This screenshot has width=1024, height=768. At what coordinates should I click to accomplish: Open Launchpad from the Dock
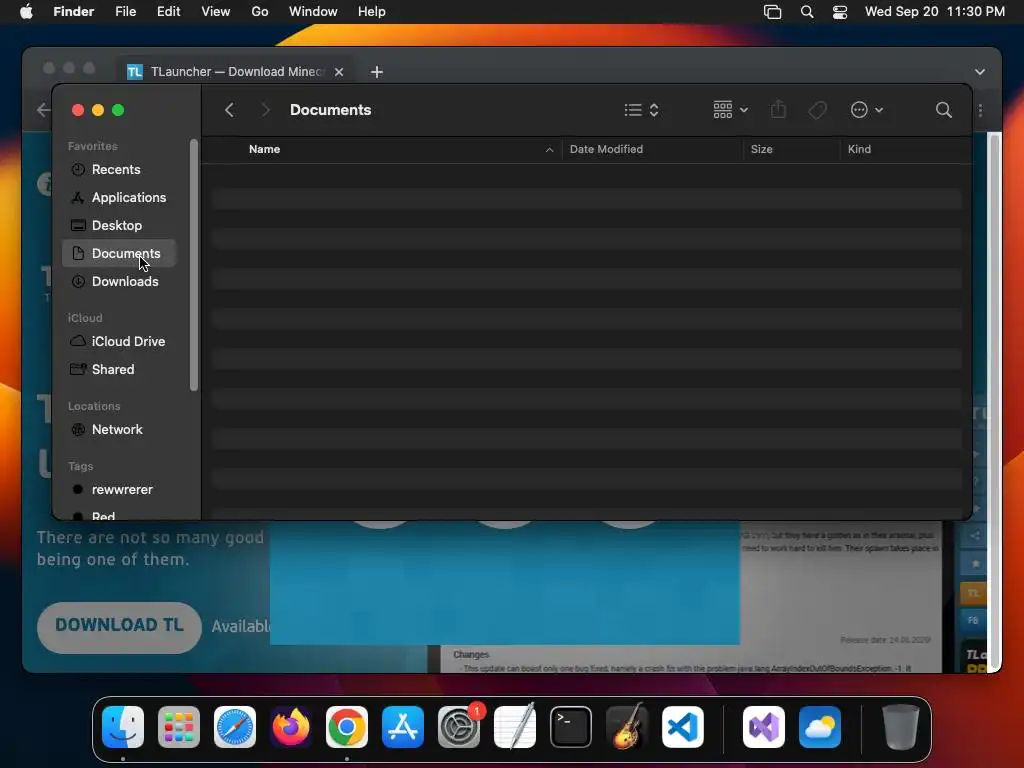[179, 727]
